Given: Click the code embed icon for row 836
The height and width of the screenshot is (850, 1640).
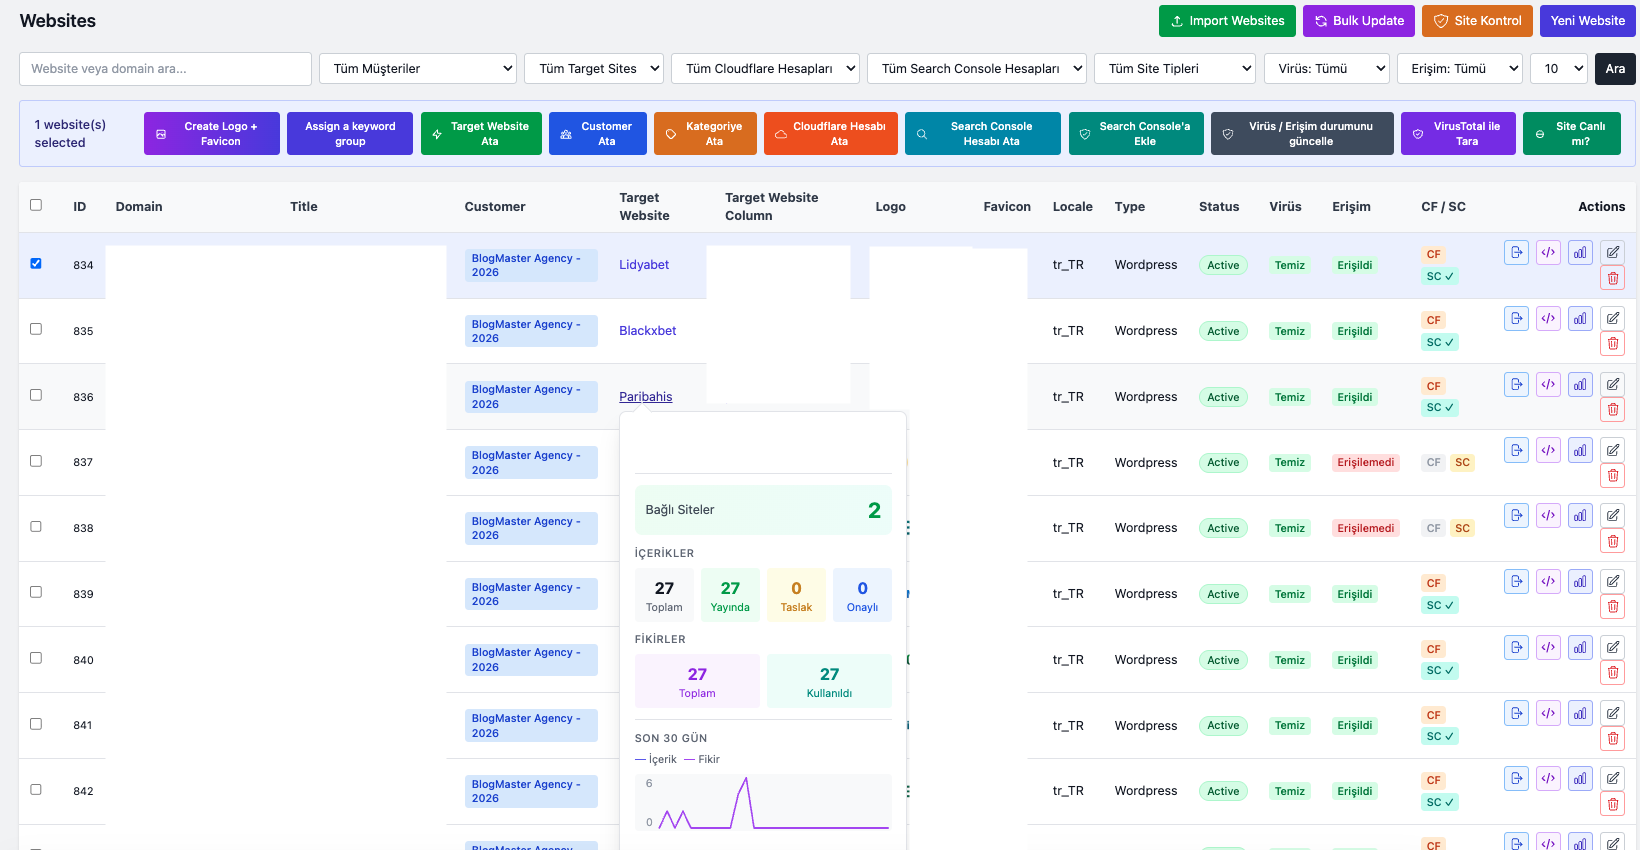Looking at the screenshot, I should (1548, 384).
